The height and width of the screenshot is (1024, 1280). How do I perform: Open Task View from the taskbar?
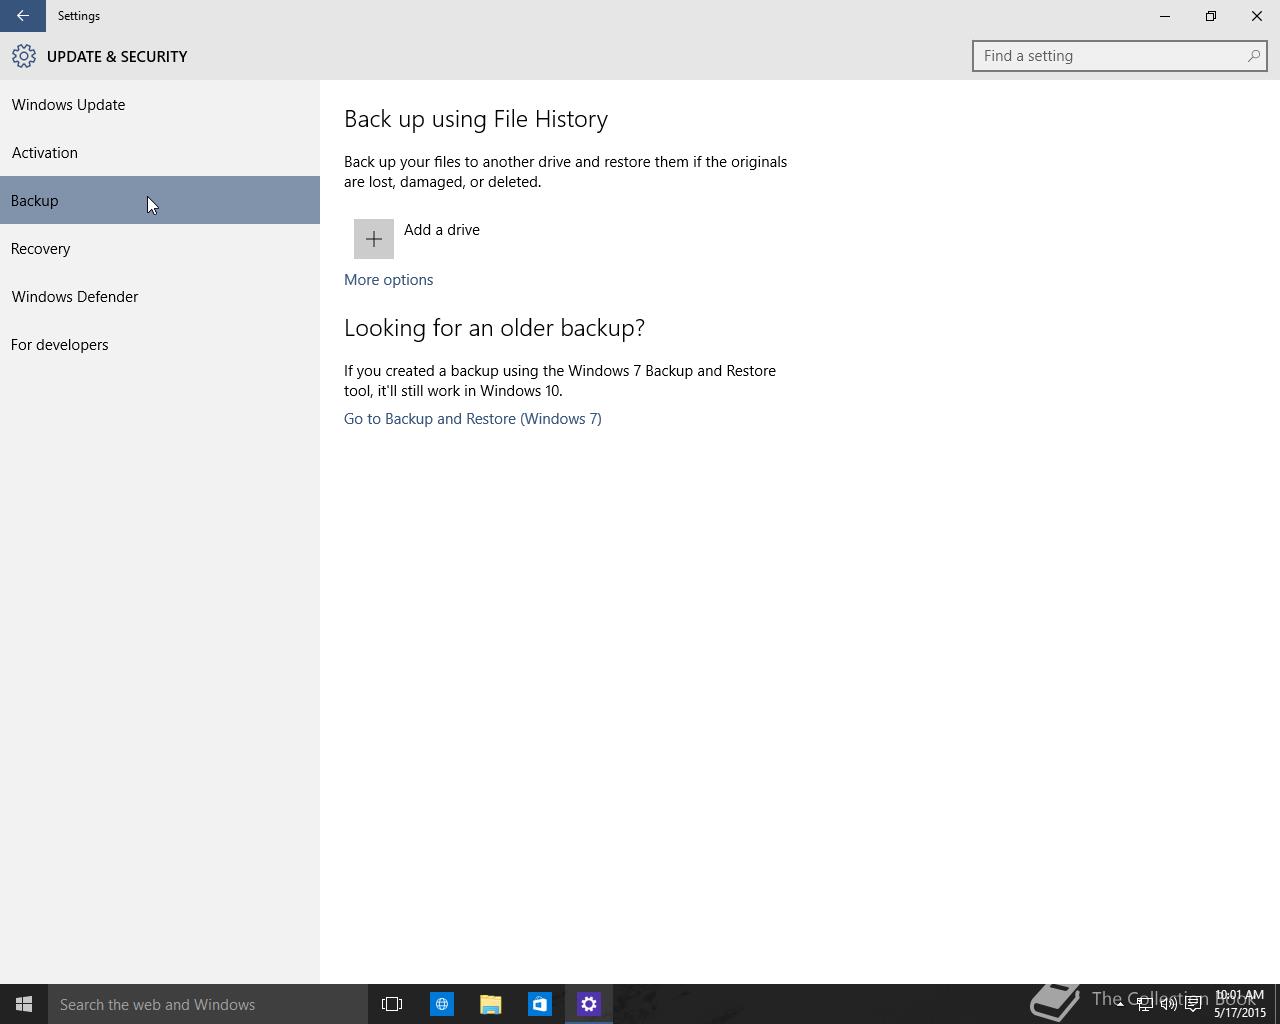tap(392, 1004)
